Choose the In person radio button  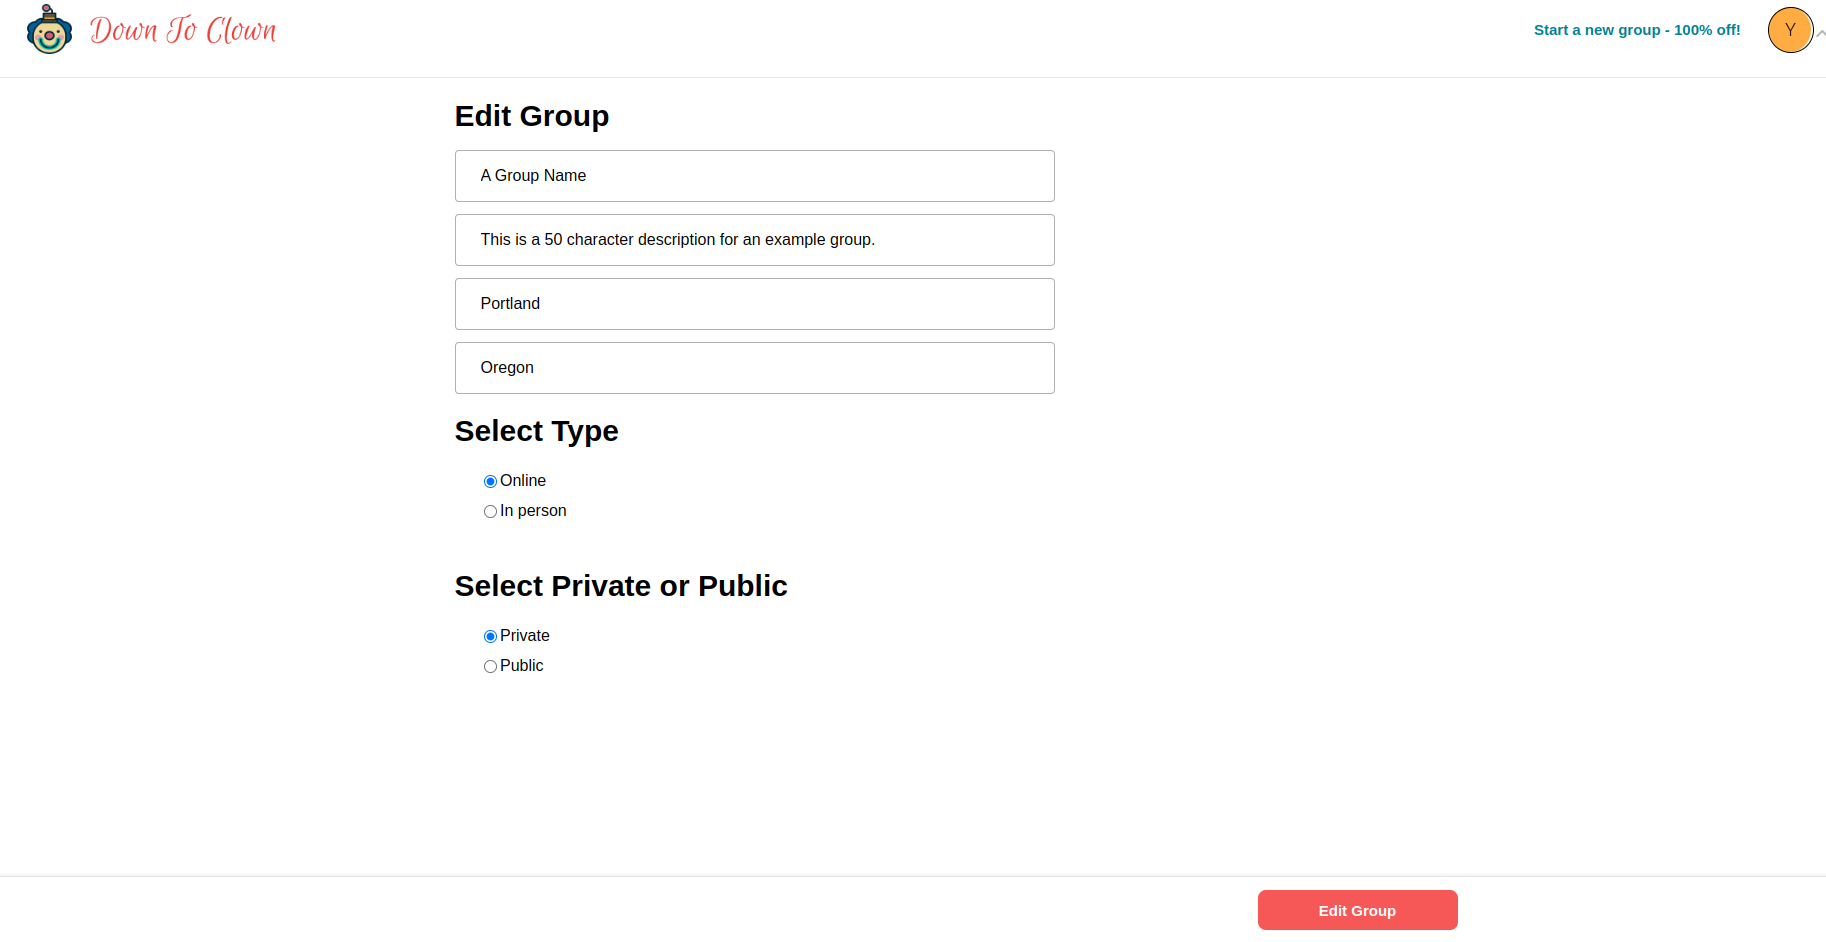(x=490, y=512)
